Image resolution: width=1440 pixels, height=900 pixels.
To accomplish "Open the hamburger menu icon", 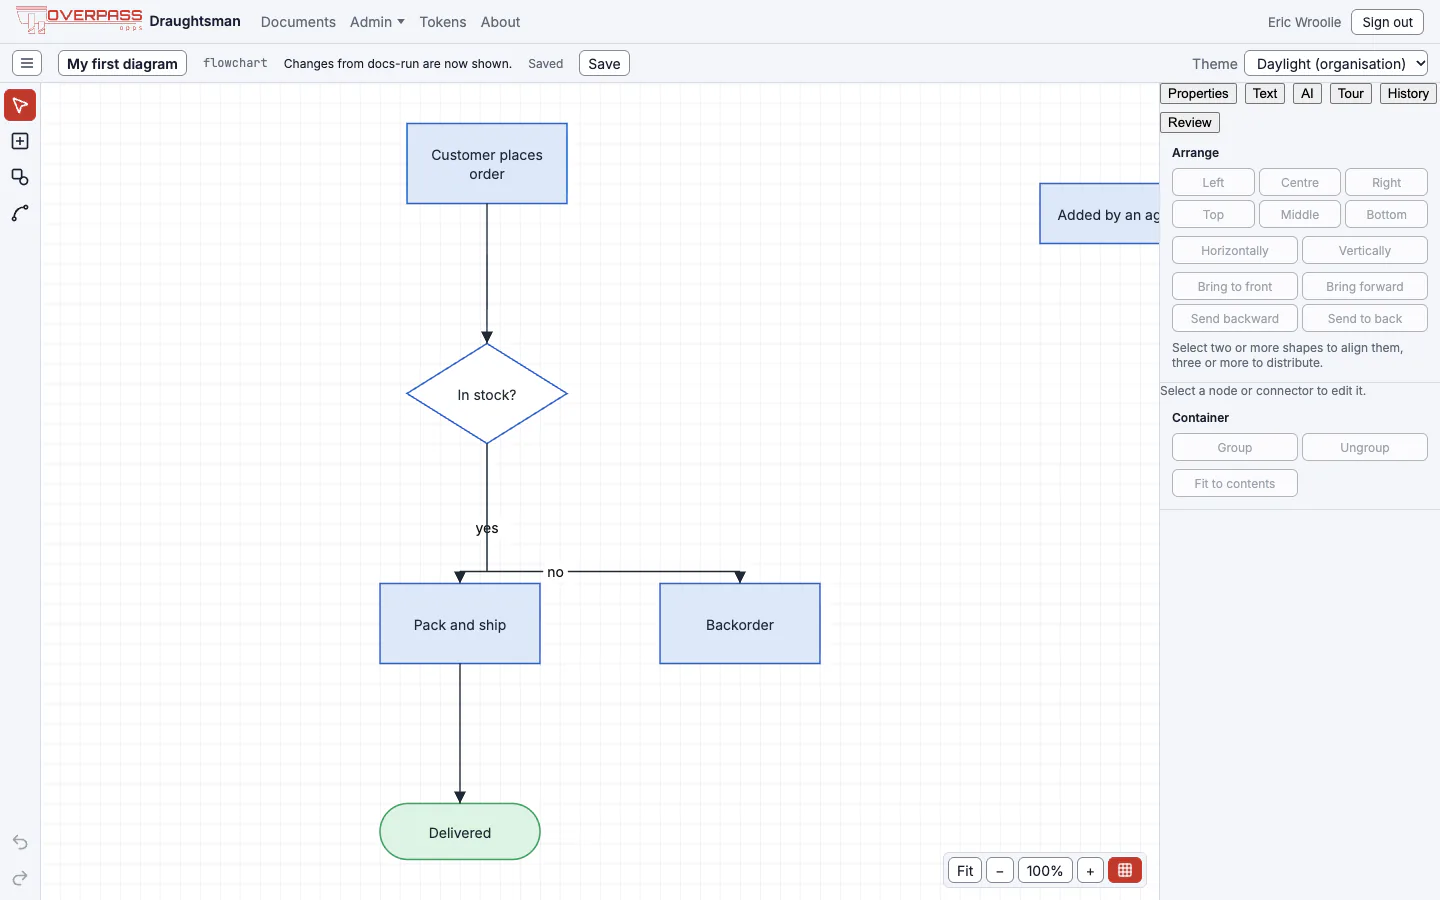I will [27, 63].
